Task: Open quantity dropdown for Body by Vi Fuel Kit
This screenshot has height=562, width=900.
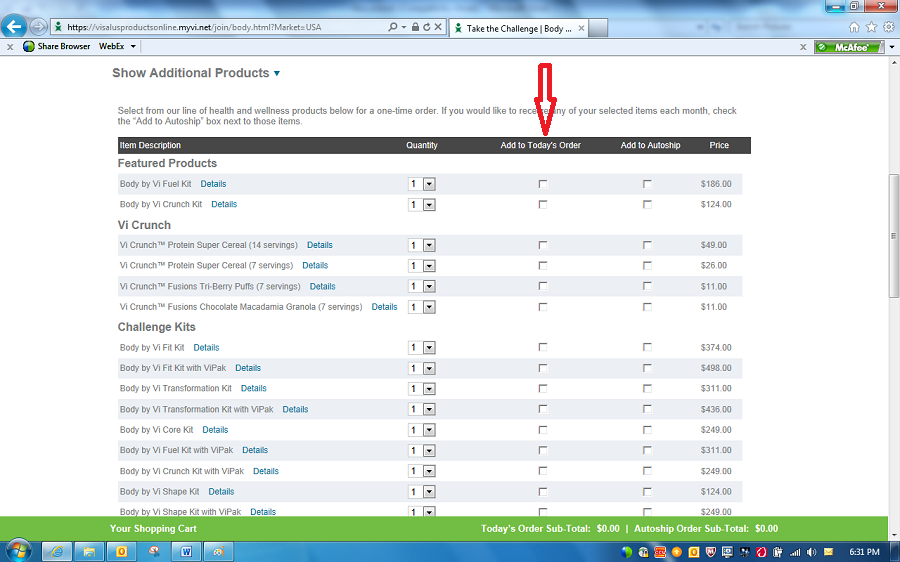Action: pyautogui.click(x=429, y=184)
